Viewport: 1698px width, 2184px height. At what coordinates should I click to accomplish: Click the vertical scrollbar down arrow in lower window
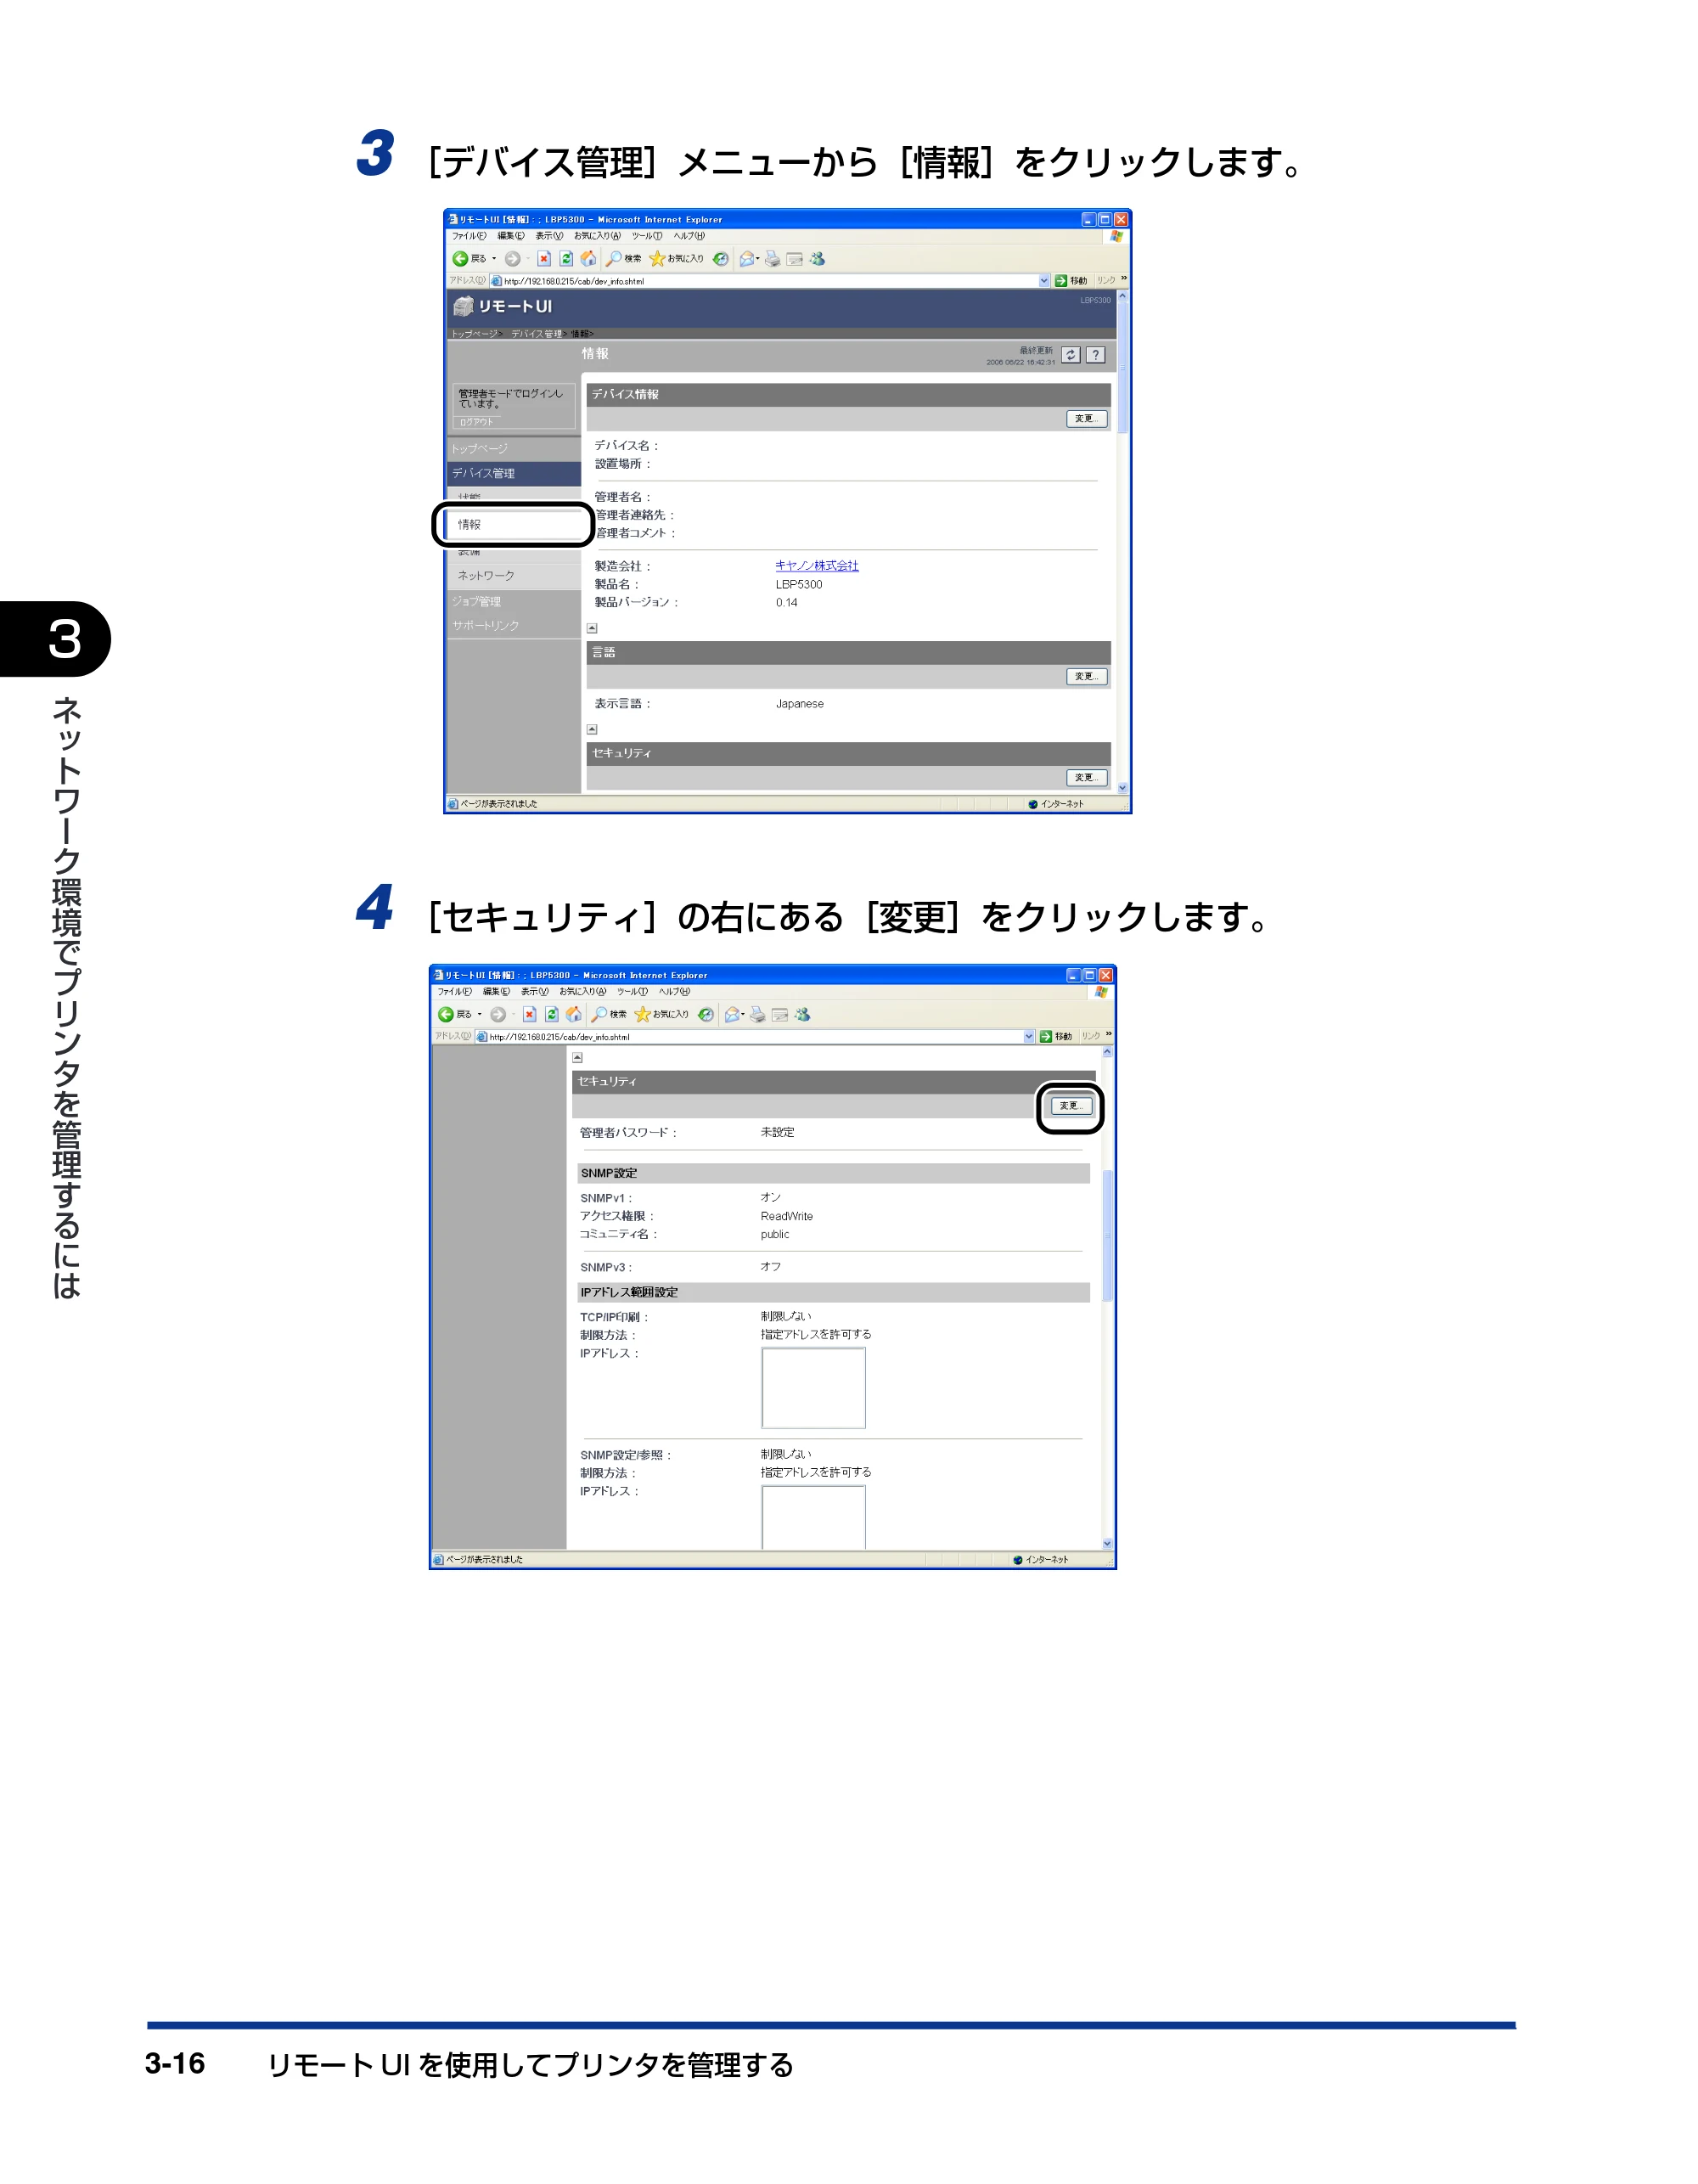click(x=1107, y=1544)
